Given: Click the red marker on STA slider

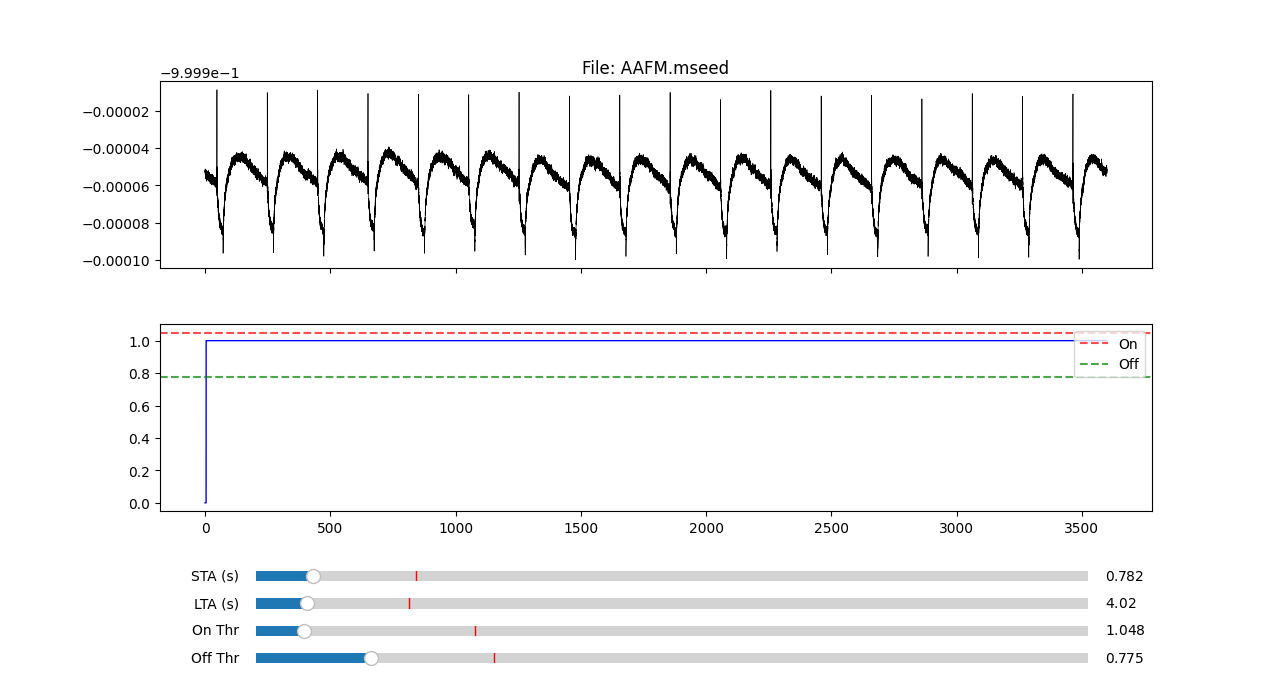Looking at the screenshot, I should 416,576.
